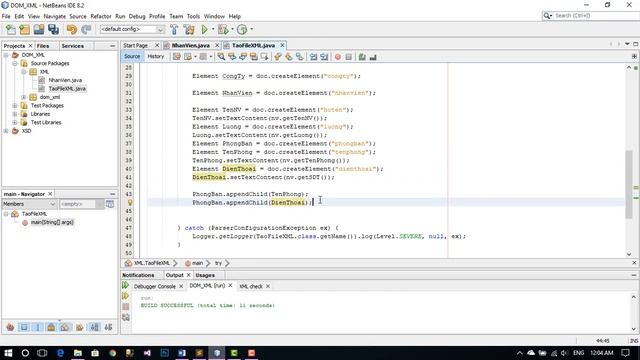Open the Profile Project dropdown arrow

[x=251, y=29]
